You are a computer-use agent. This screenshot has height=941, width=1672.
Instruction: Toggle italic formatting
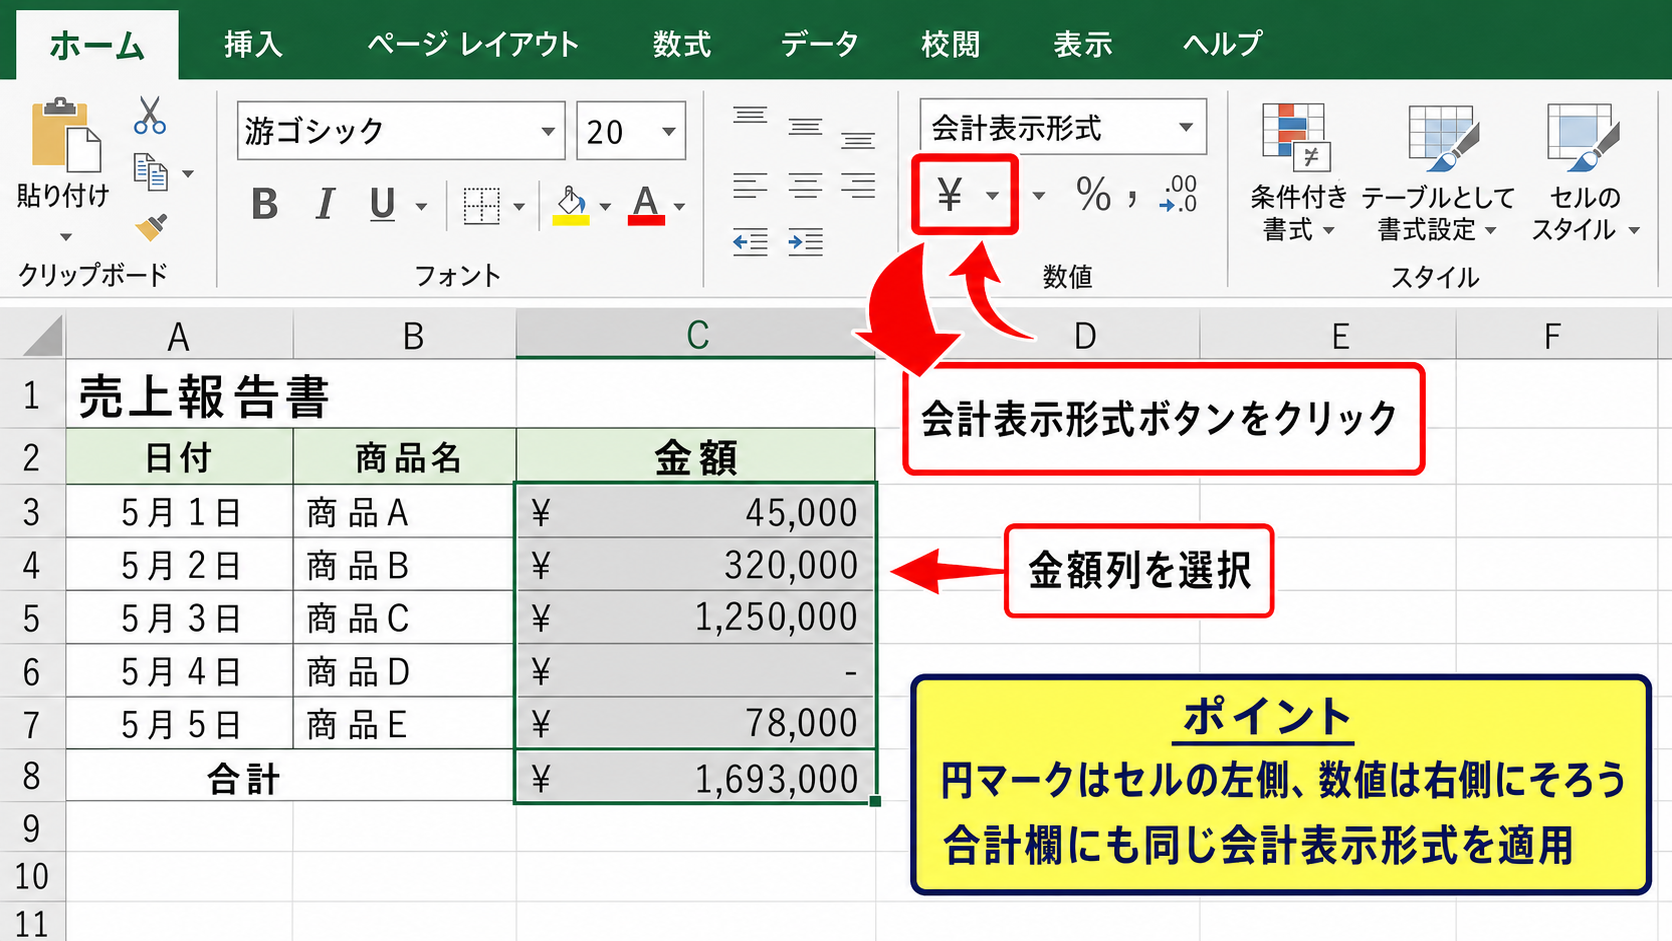coord(325,205)
